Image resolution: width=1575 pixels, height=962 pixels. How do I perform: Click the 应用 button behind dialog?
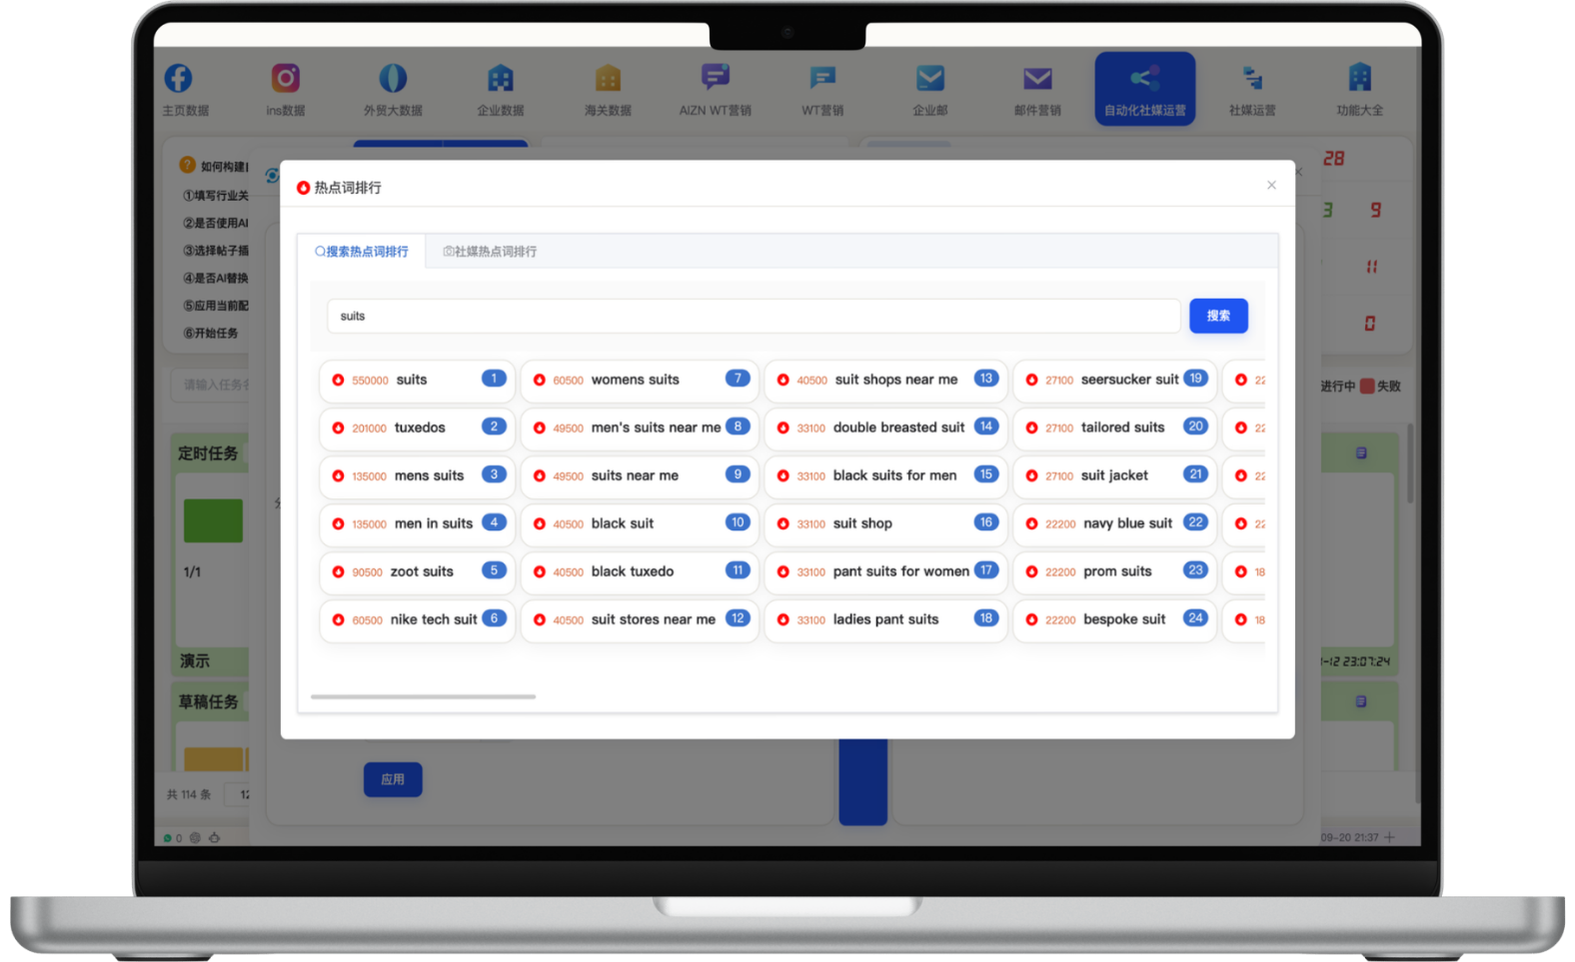(392, 779)
